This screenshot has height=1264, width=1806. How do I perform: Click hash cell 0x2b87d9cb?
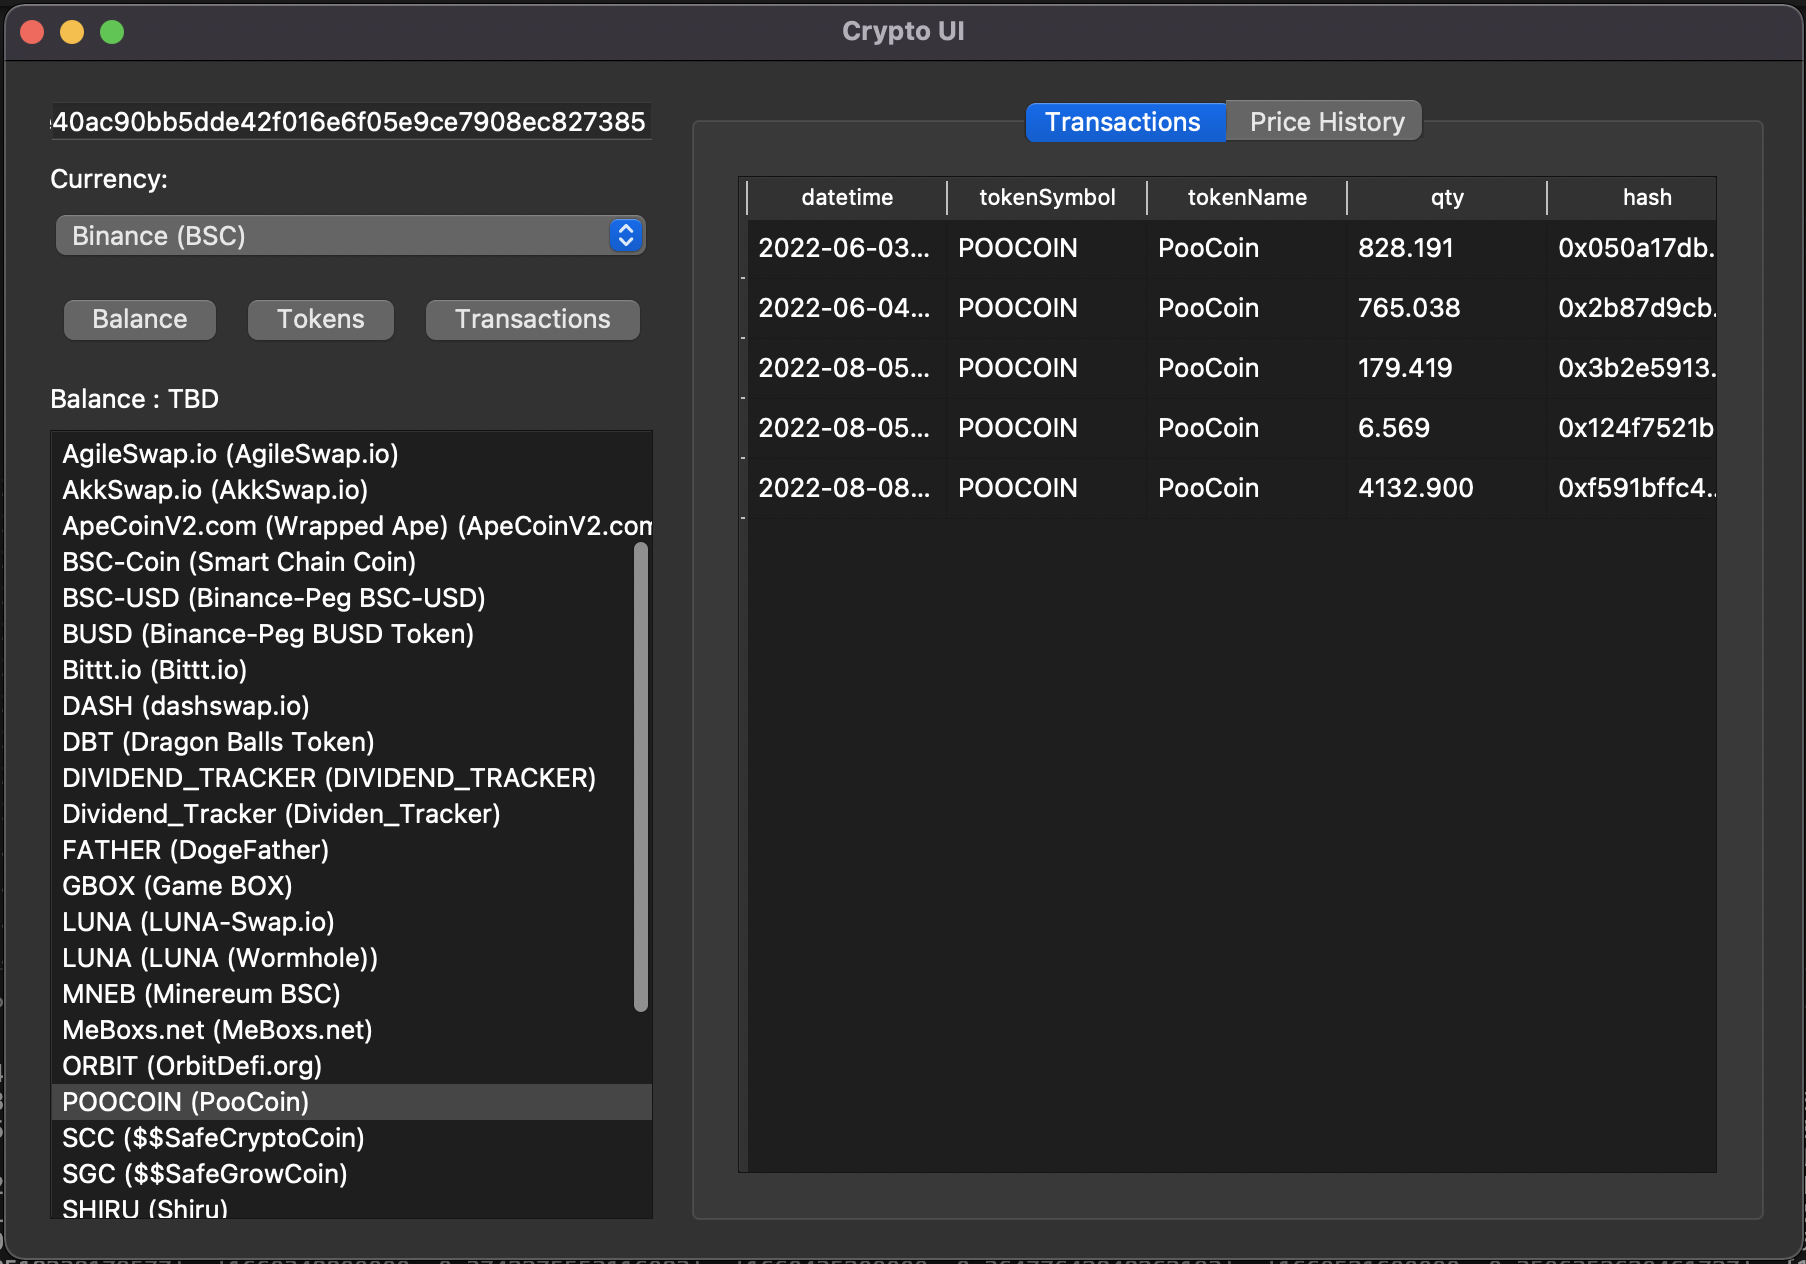(x=1633, y=308)
